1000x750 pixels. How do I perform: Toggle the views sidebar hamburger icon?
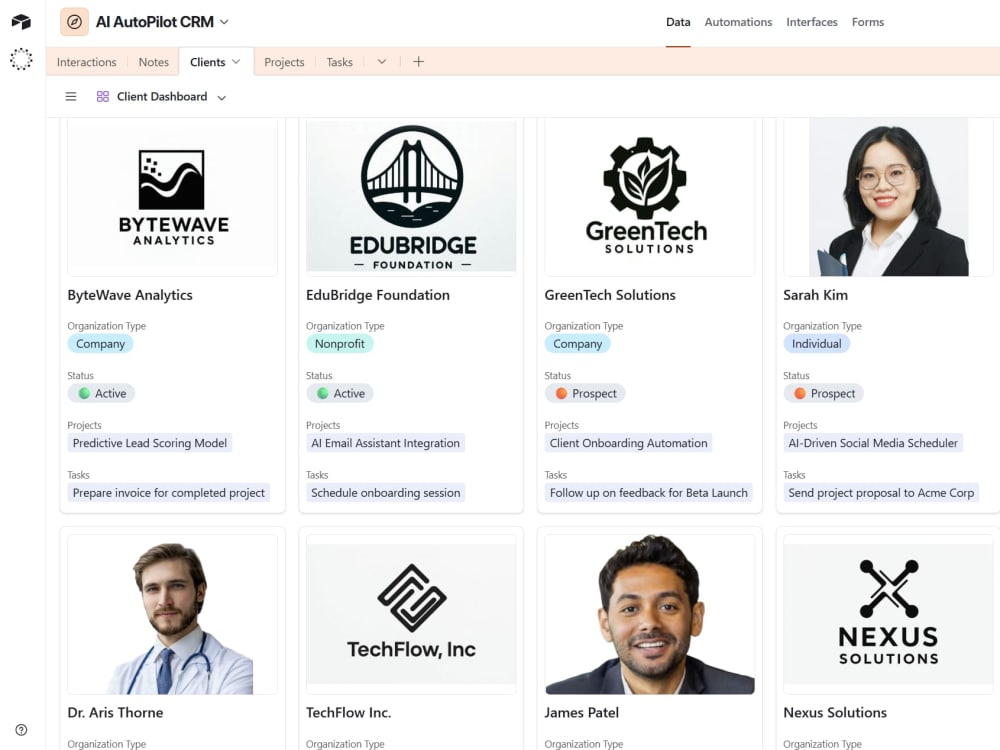(71, 96)
